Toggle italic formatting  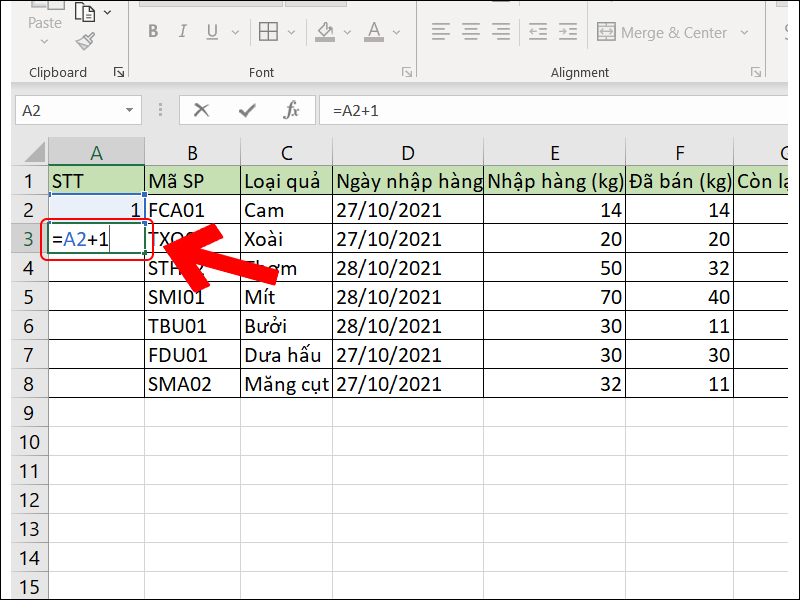pyautogui.click(x=182, y=31)
